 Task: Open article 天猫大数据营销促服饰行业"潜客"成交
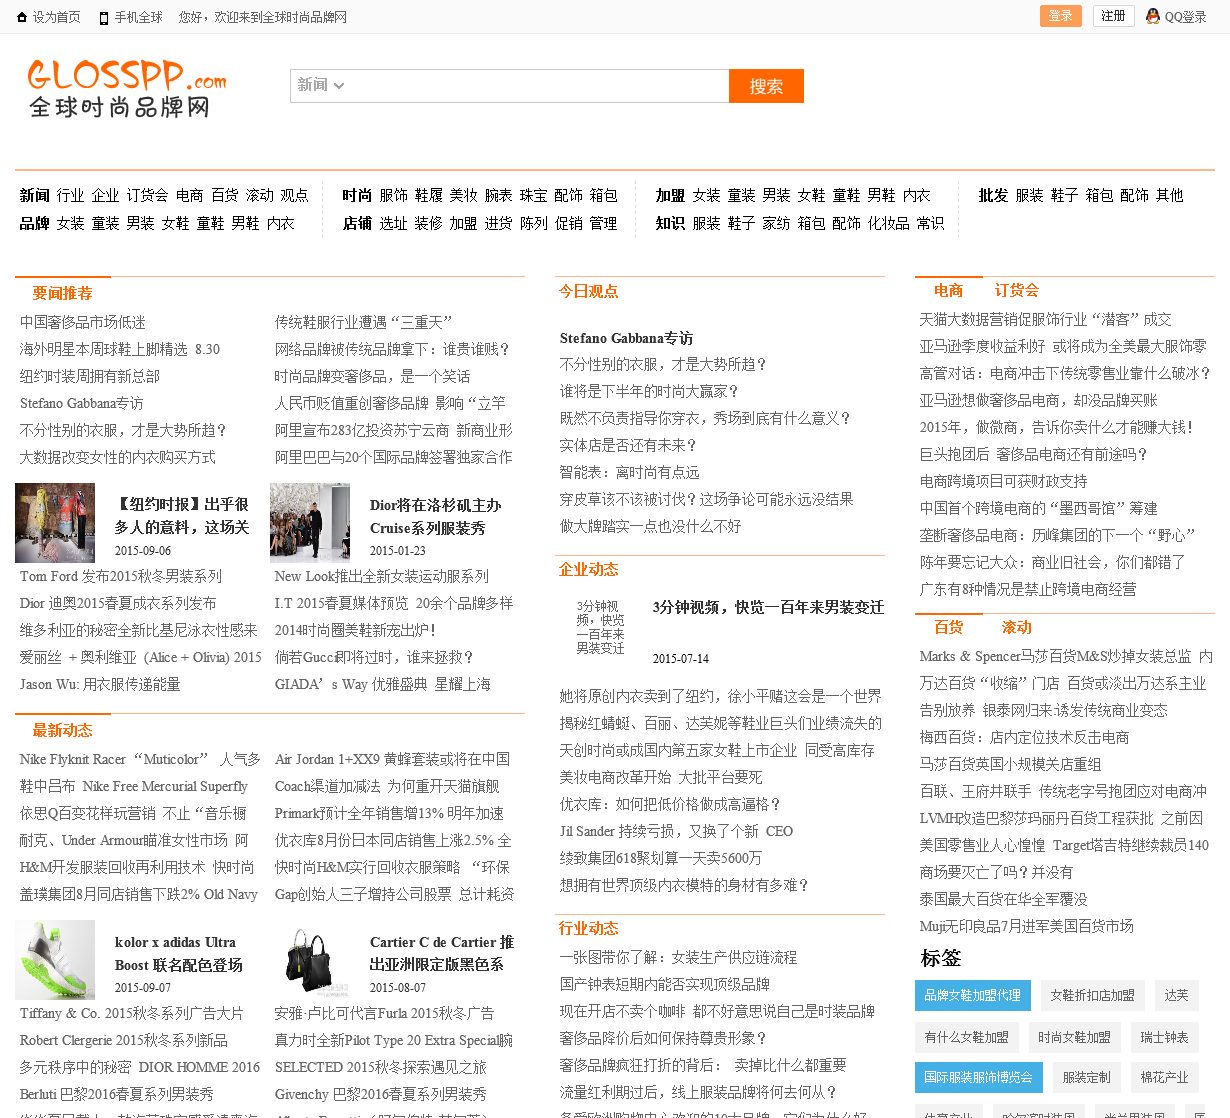(x=1046, y=319)
